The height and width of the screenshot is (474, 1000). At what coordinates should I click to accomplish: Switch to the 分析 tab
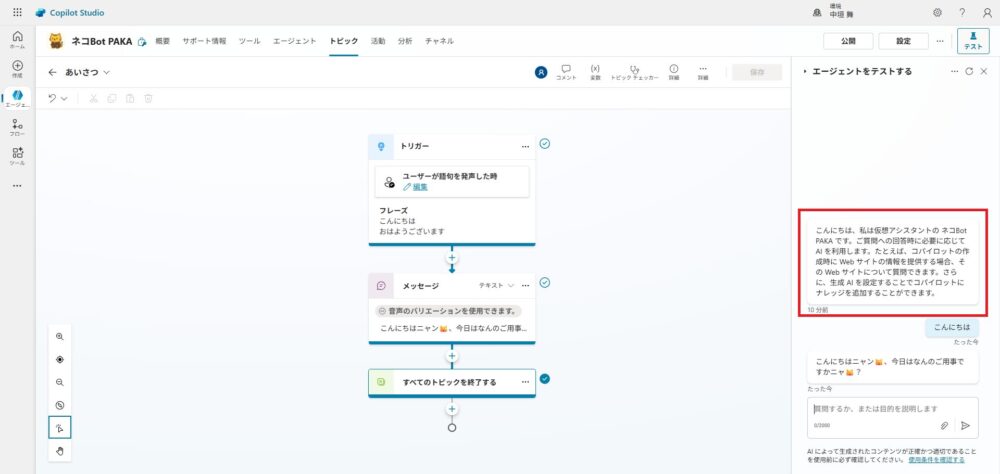405,41
